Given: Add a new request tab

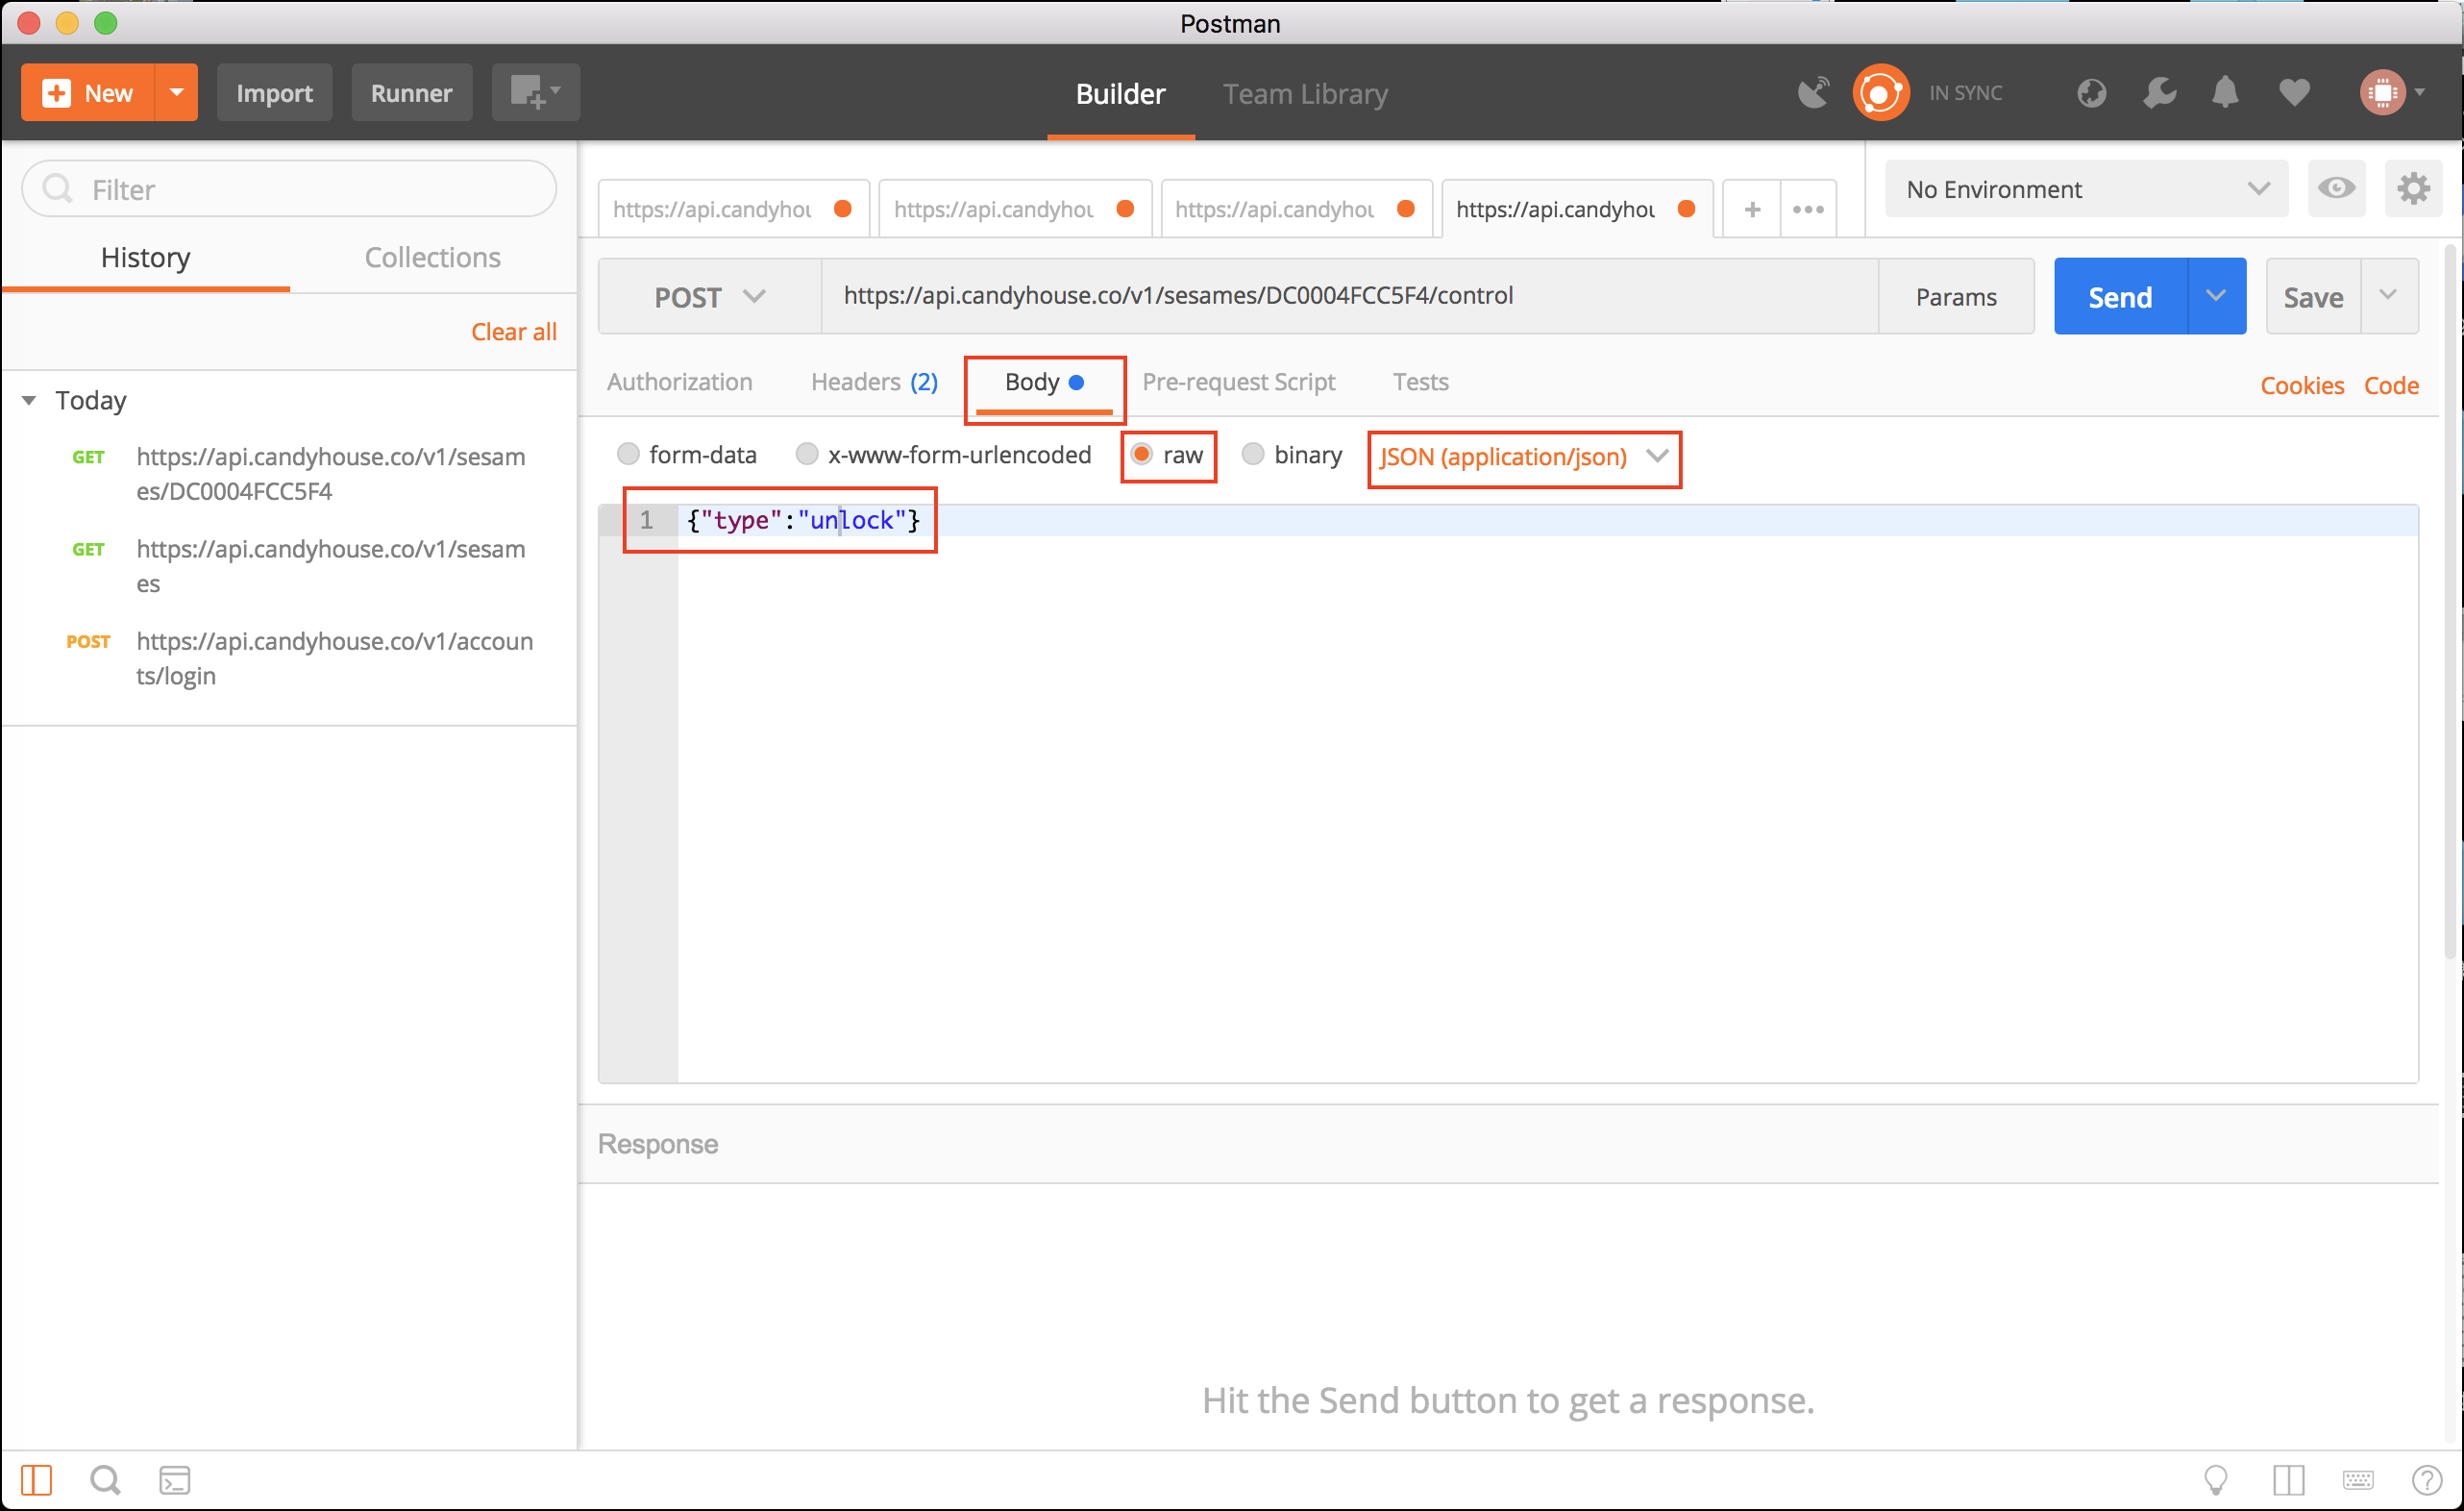Looking at the screenshot, I should tap(1752, 209).
